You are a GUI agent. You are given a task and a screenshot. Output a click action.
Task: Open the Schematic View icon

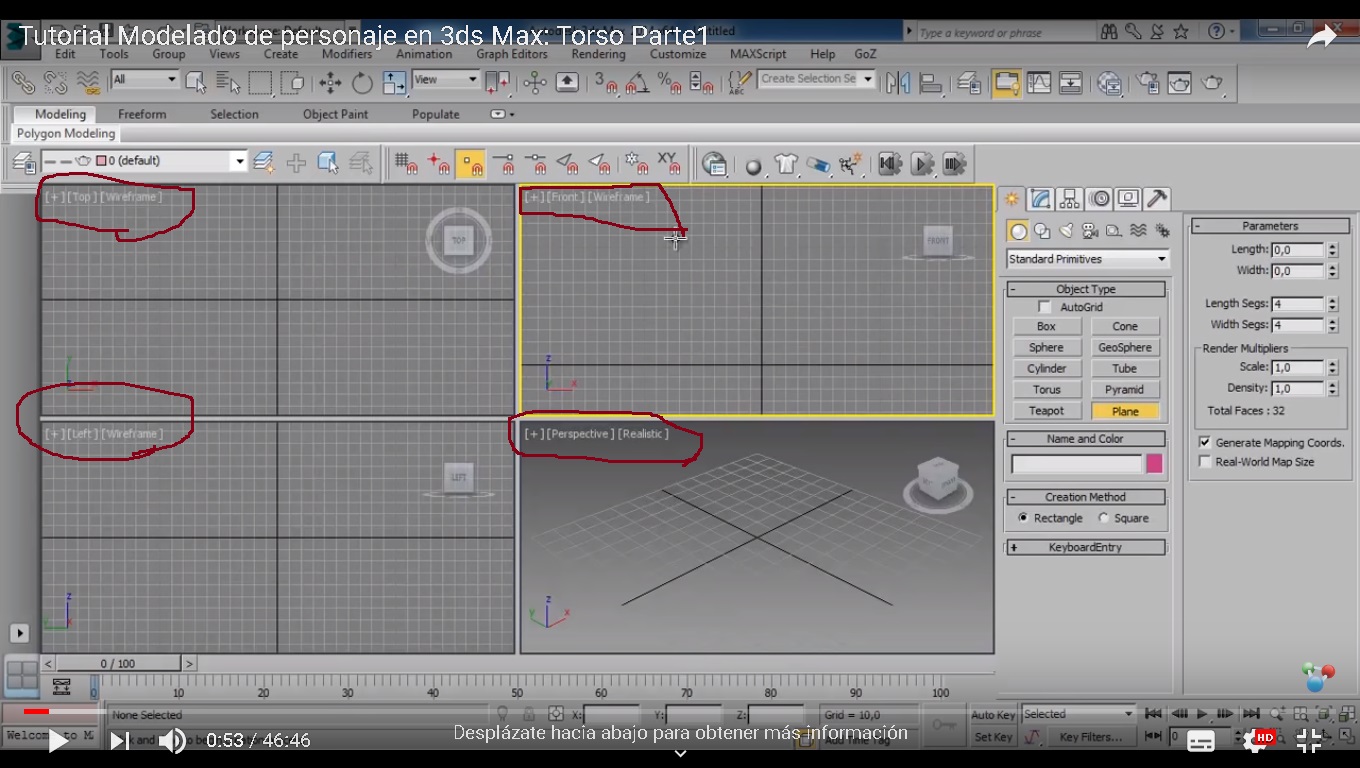pos(1071,81)
